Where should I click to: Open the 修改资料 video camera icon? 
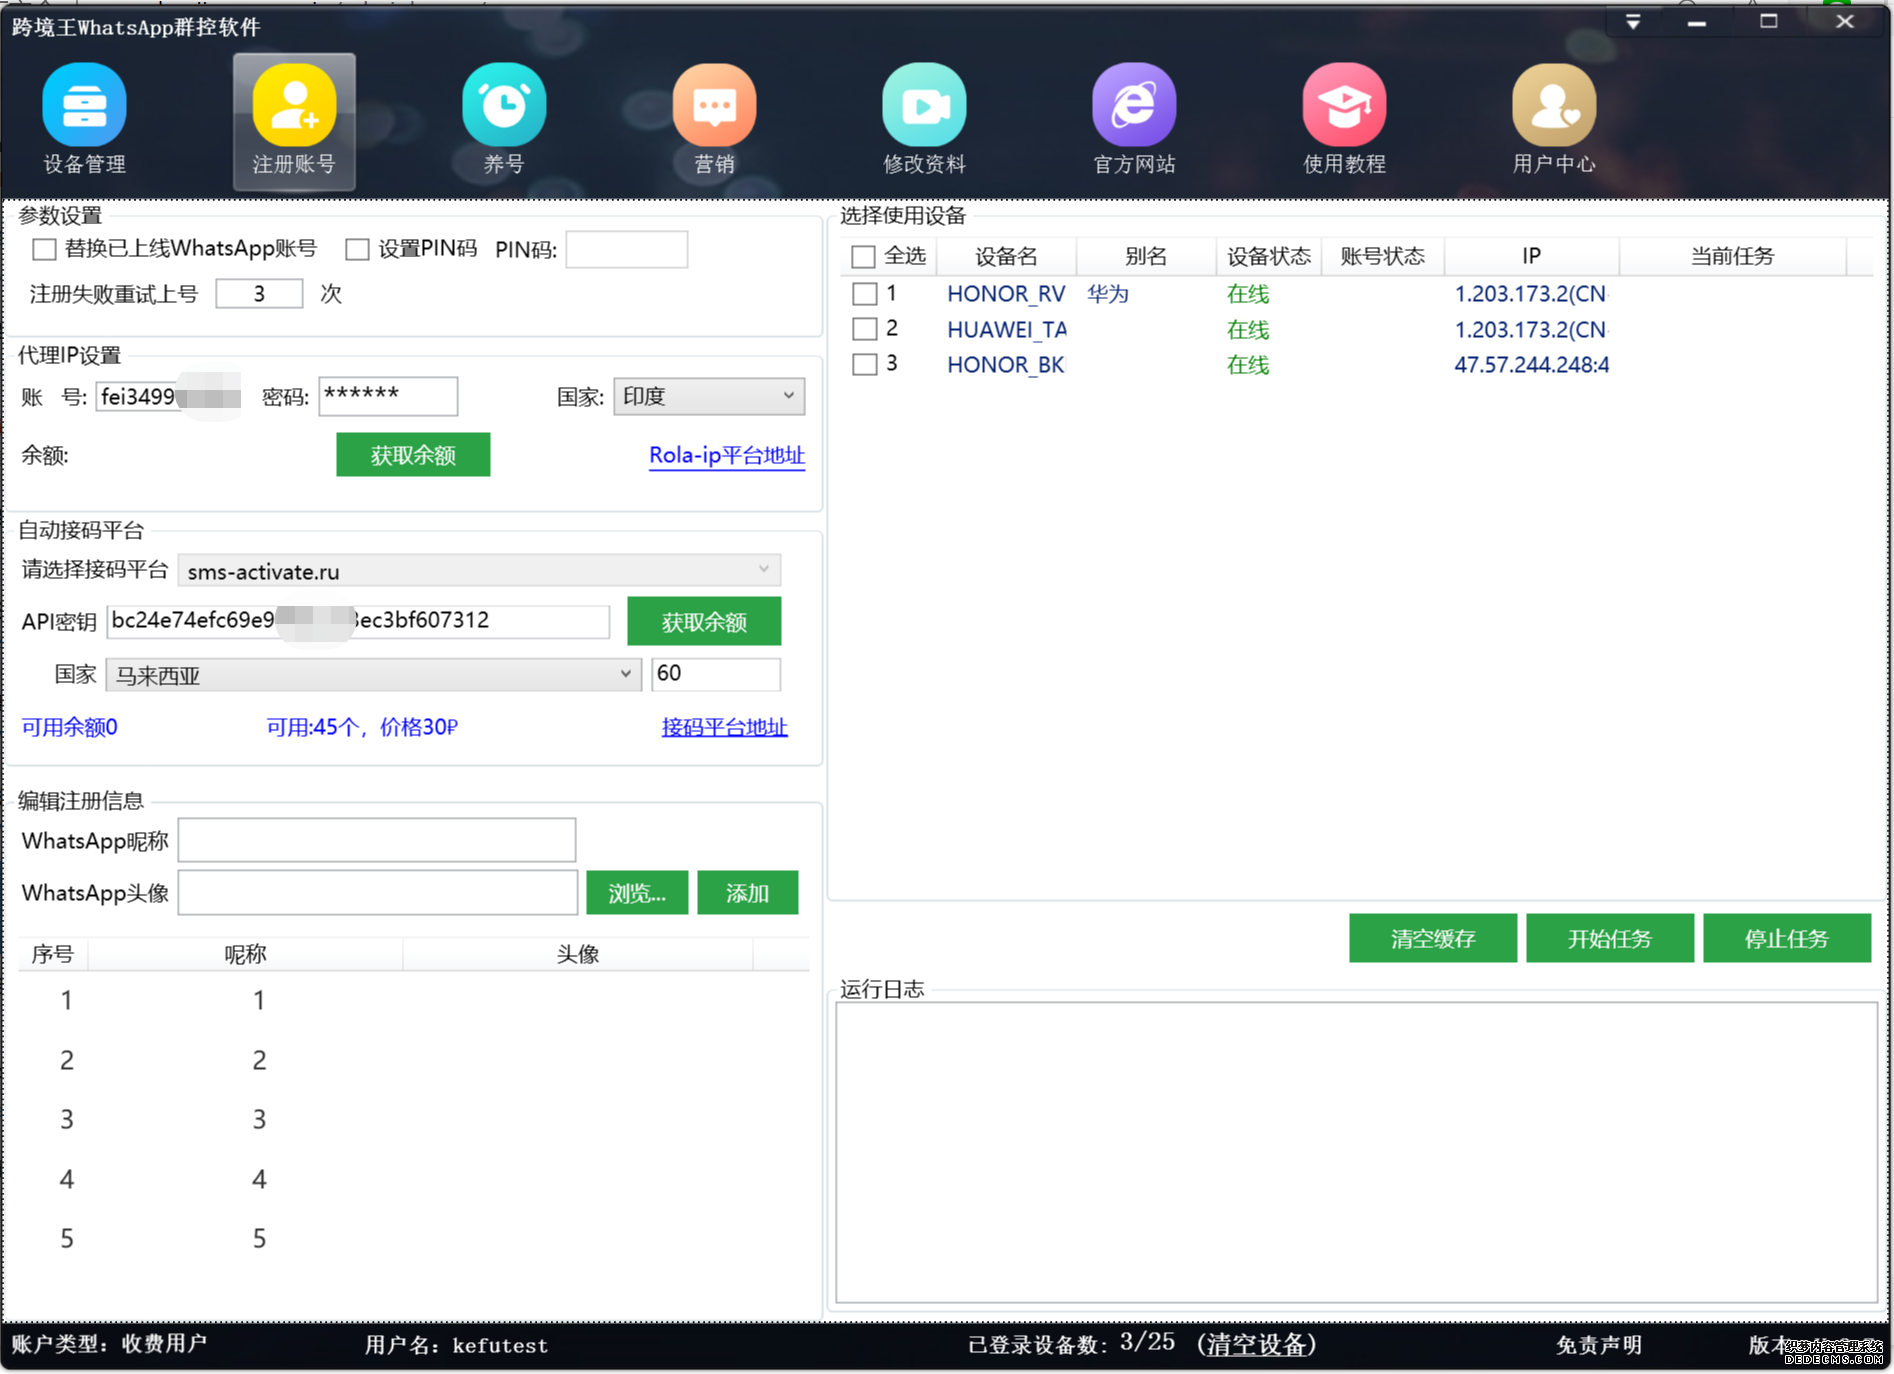(924, 118)
